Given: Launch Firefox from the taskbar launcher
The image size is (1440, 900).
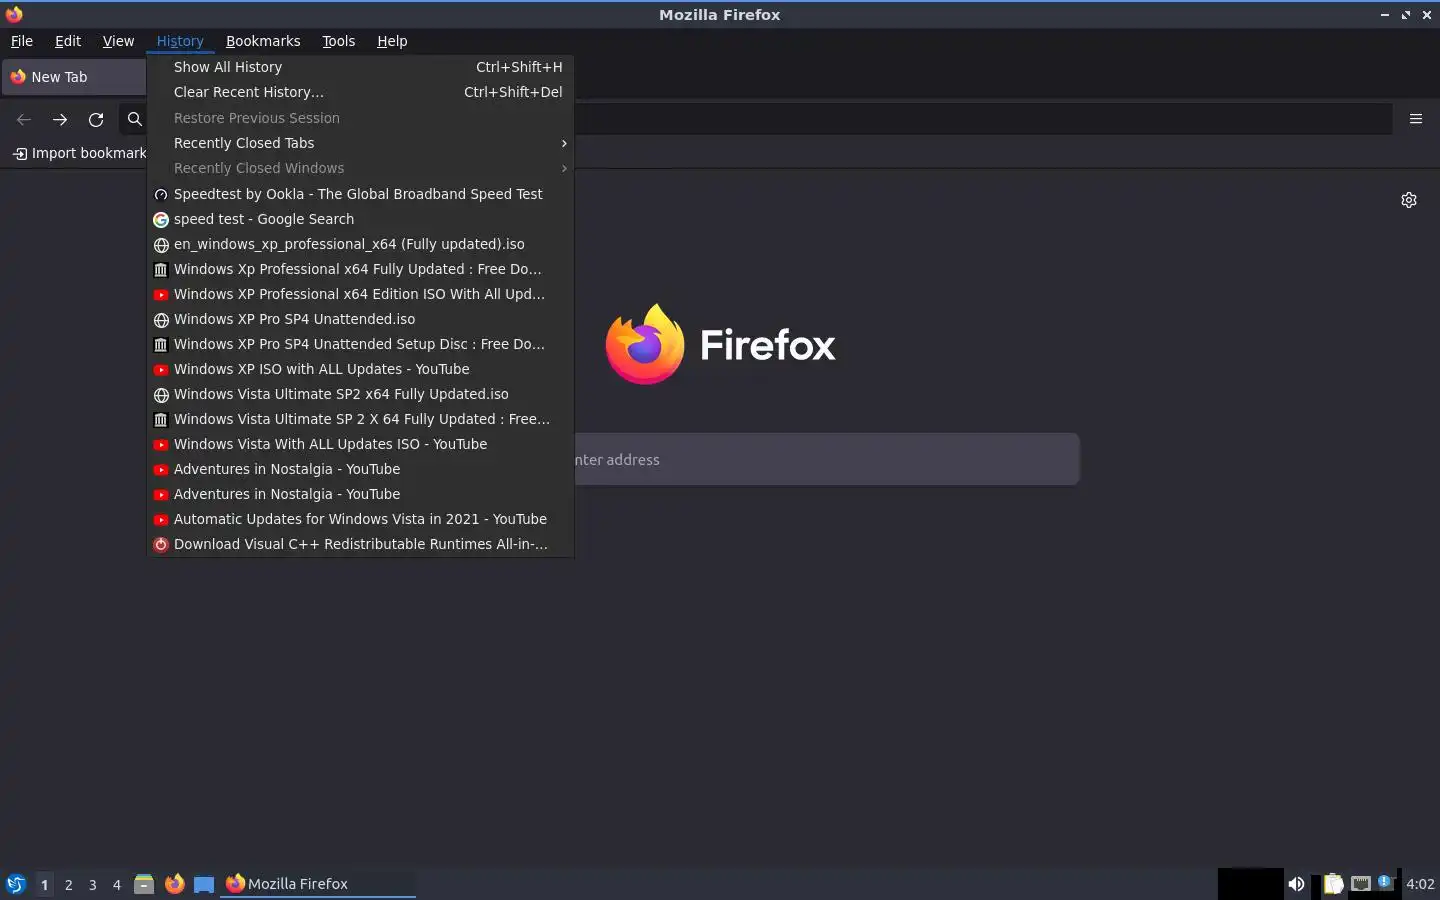Looking at the screenshot, I should tap(174, 884).
